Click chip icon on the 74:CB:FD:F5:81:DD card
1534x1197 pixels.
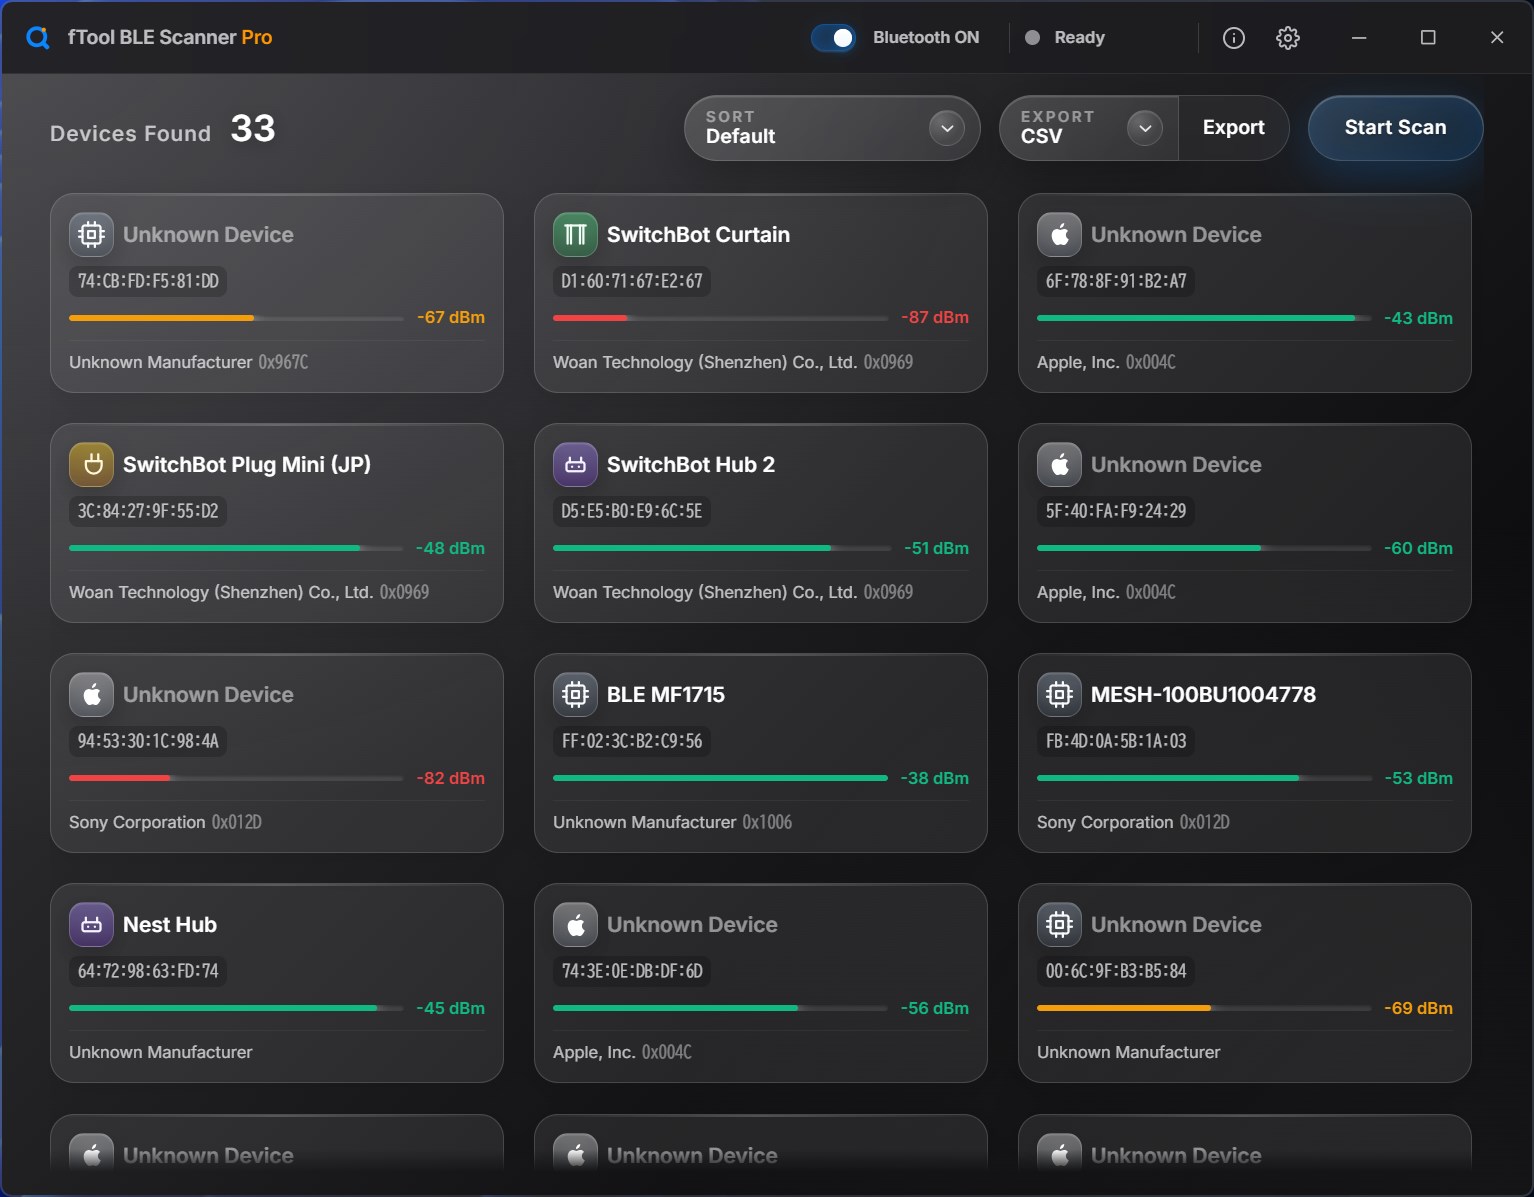coord(91,235)
